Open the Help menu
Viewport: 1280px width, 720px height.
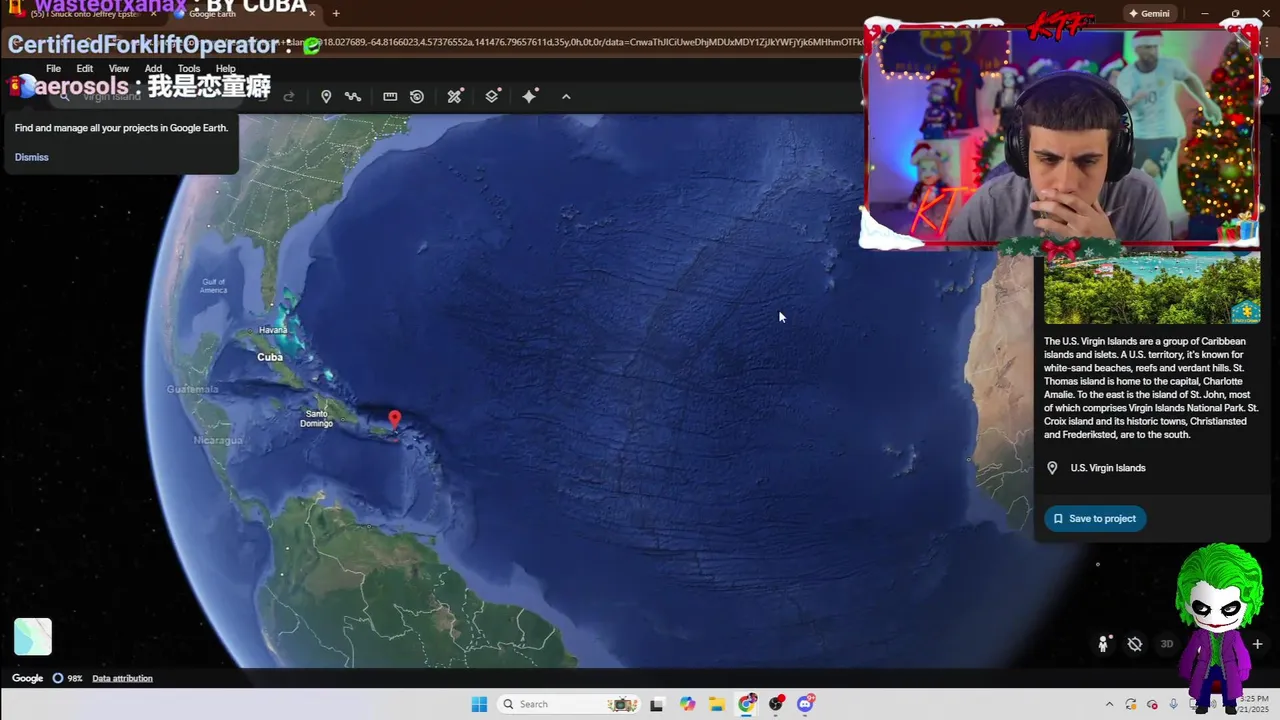(x=226, y=69)
